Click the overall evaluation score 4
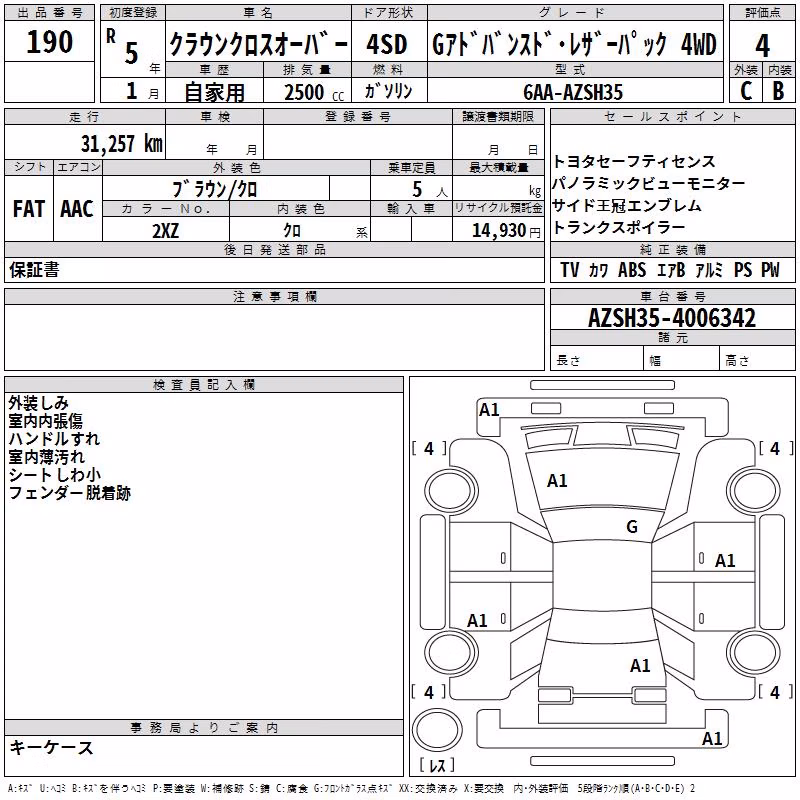The height and width of the screenshot is (800, 800). click(762, 45)
